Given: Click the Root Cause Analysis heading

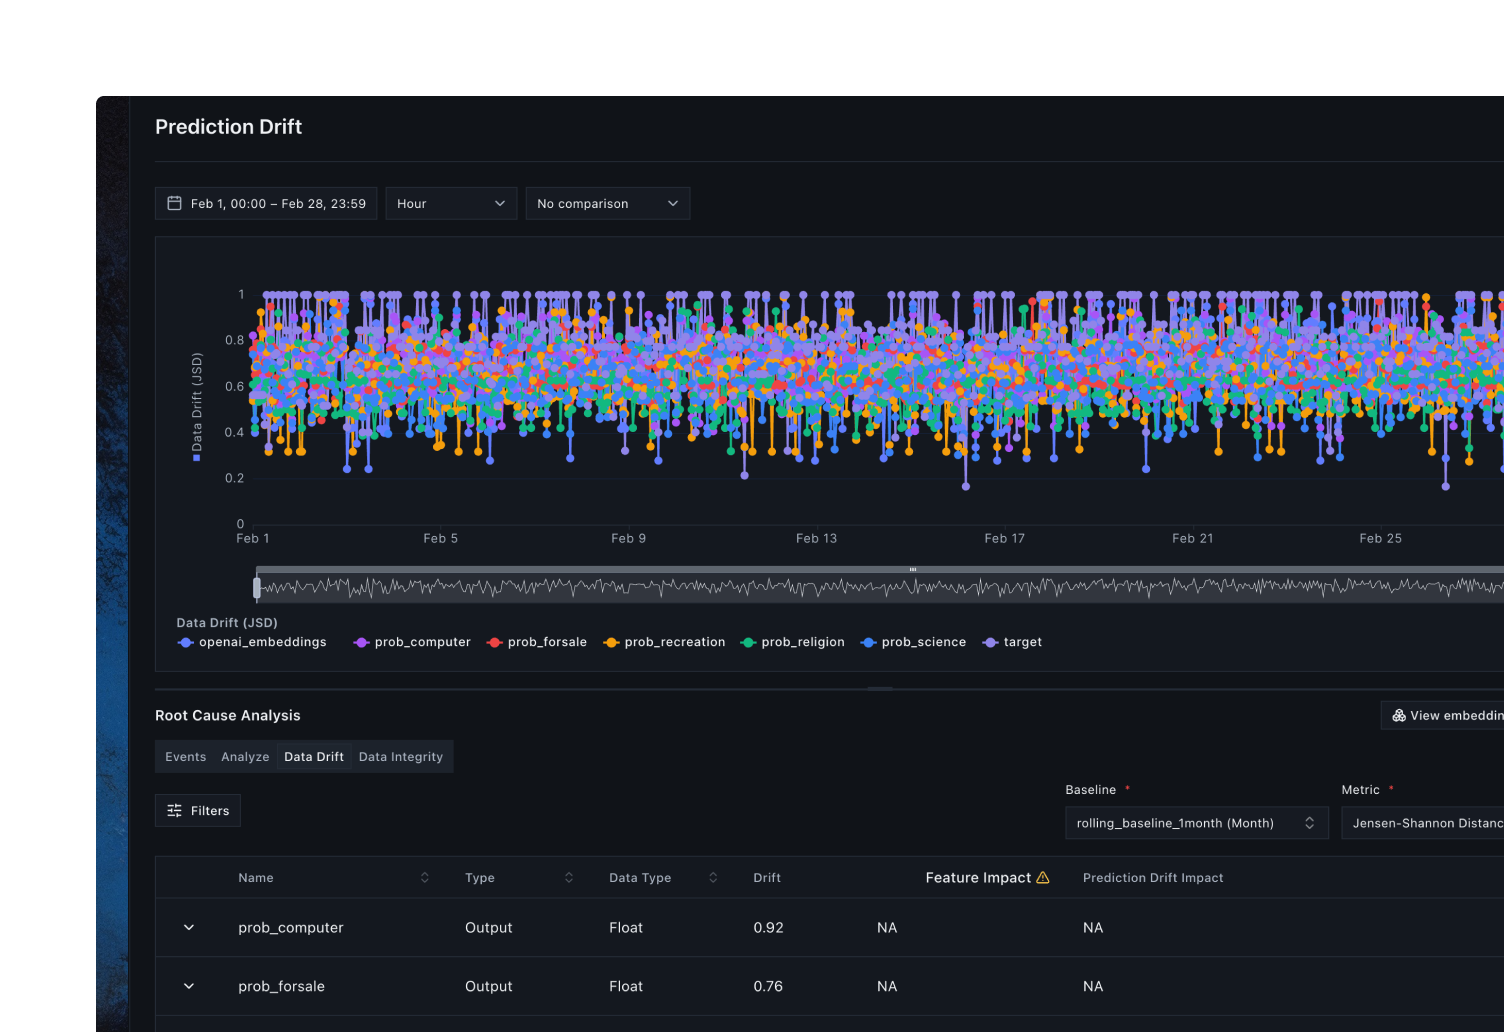Looking at the screenshot, I should point(228,715).
